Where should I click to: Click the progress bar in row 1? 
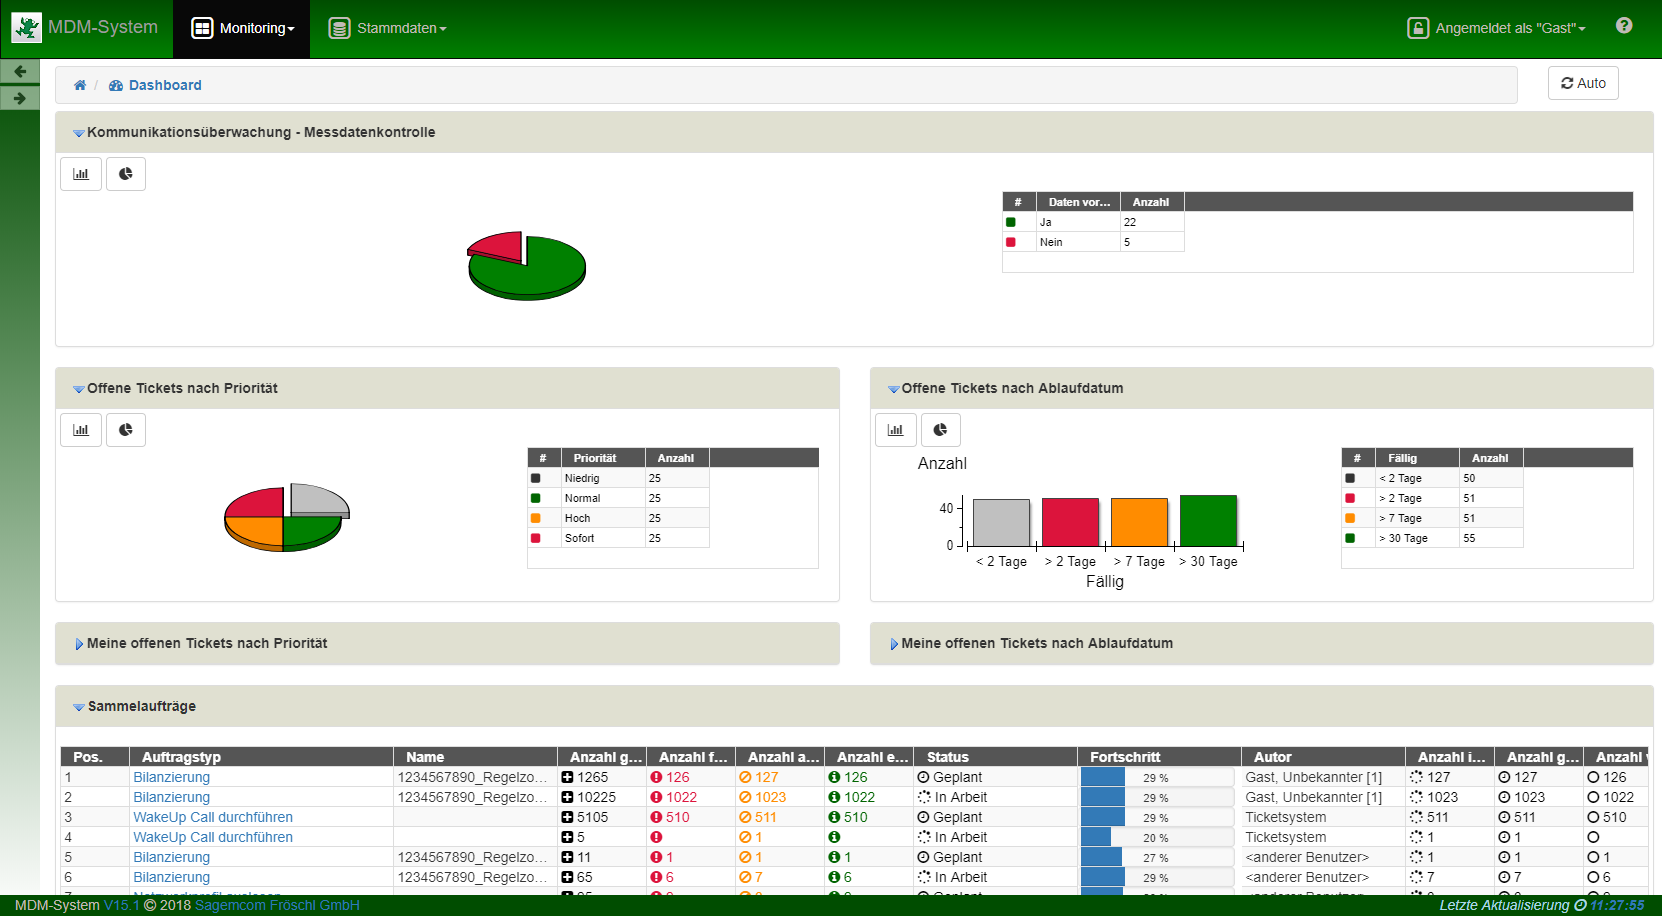point(1157,777)
